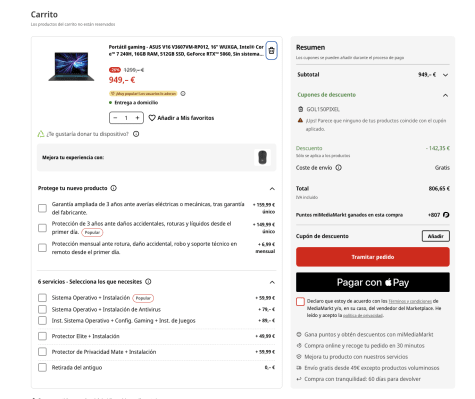The width and height of the screenshot is (475, 399).
Task: Check Protector de Privacidad Mate + Instalación
Action: (42, 352)
